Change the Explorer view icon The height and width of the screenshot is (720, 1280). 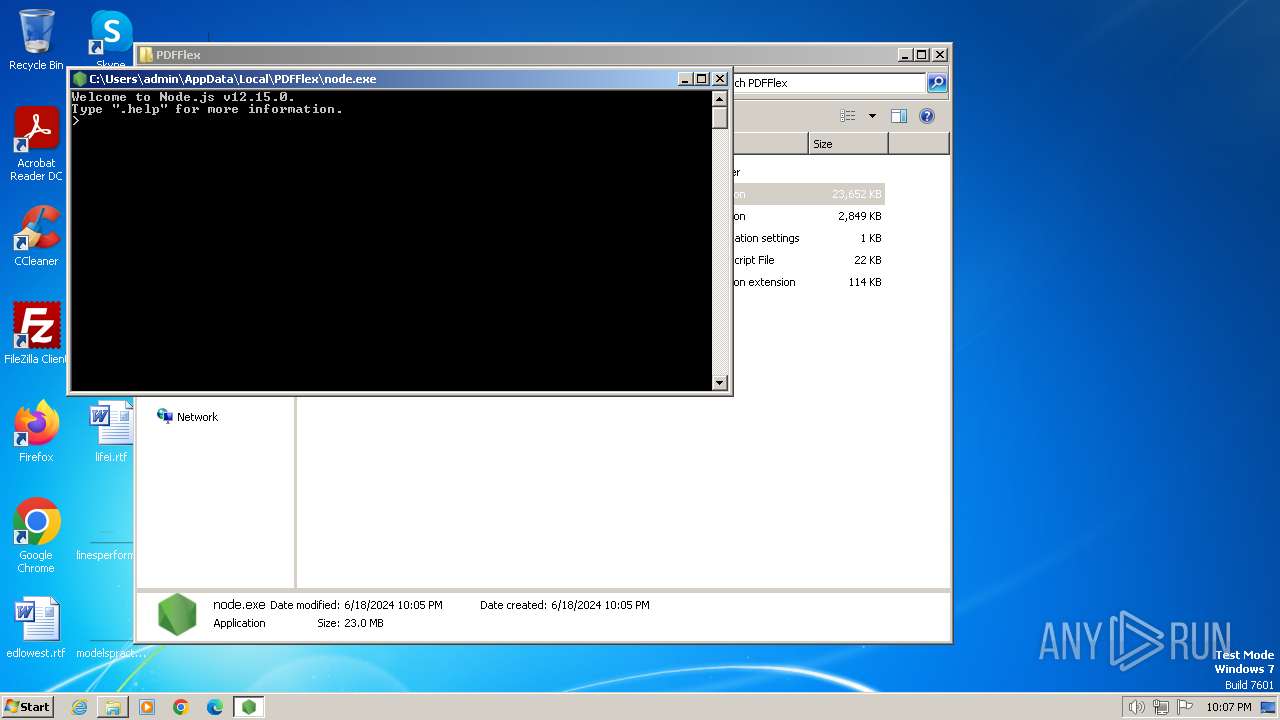(848, 116)
